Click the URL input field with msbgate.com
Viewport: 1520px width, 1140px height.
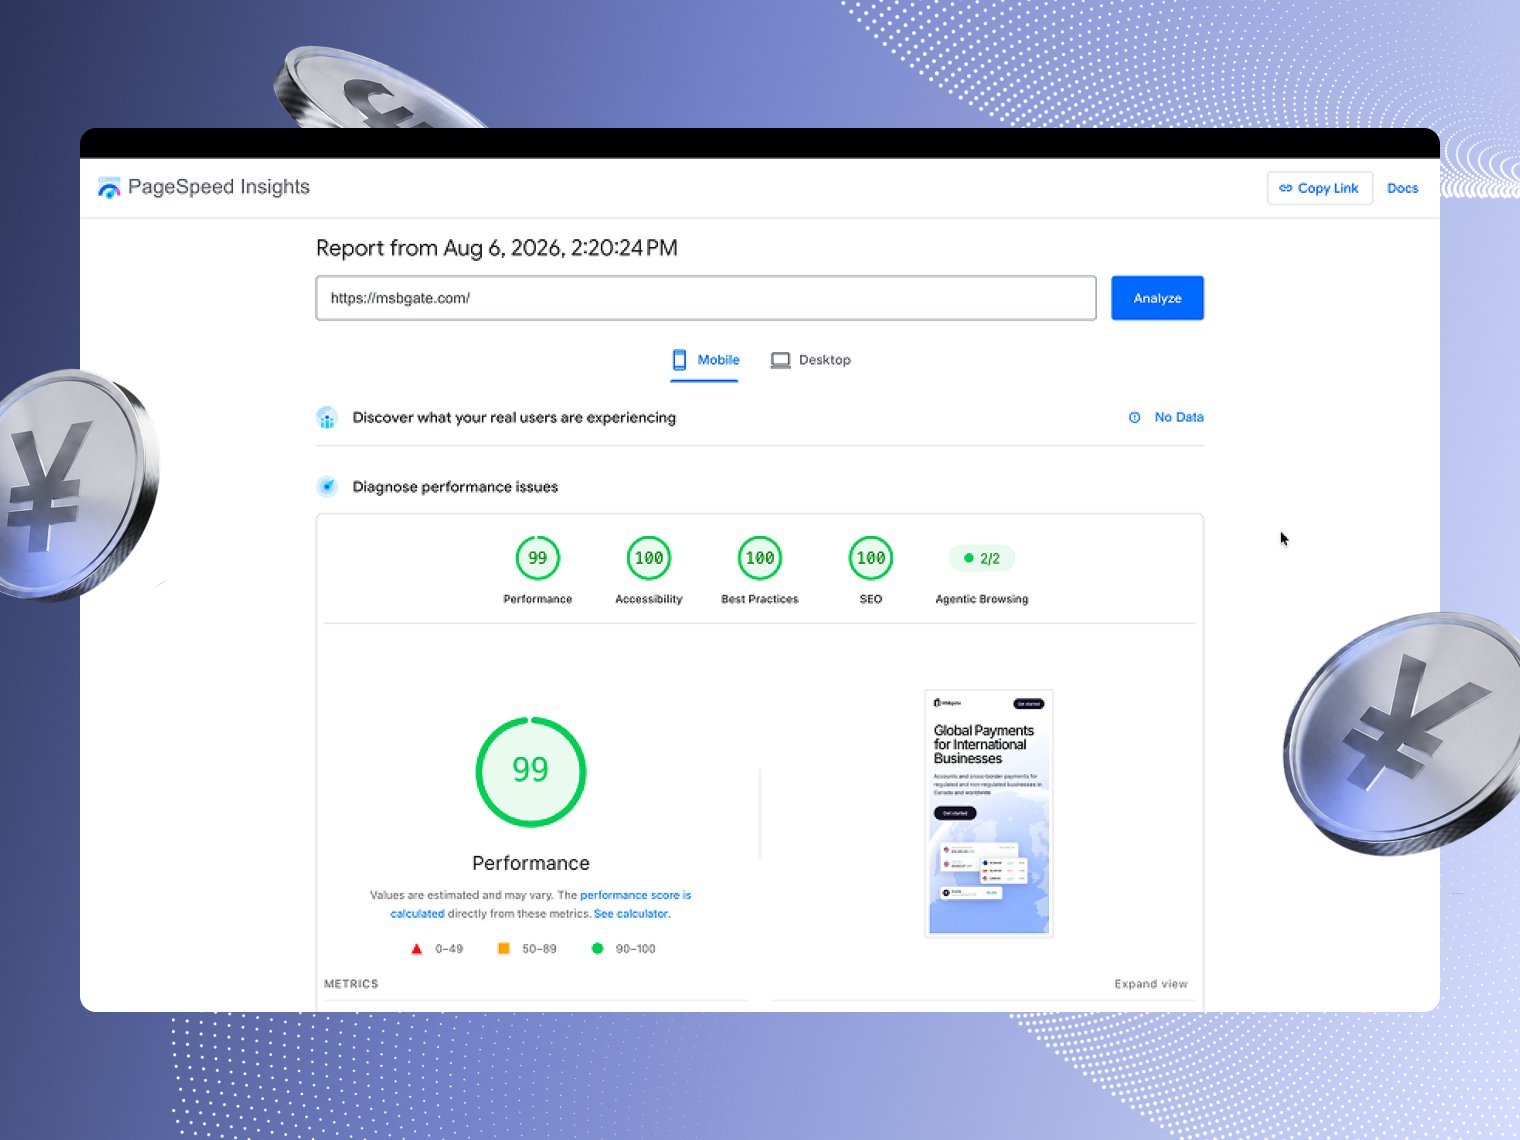706,298
